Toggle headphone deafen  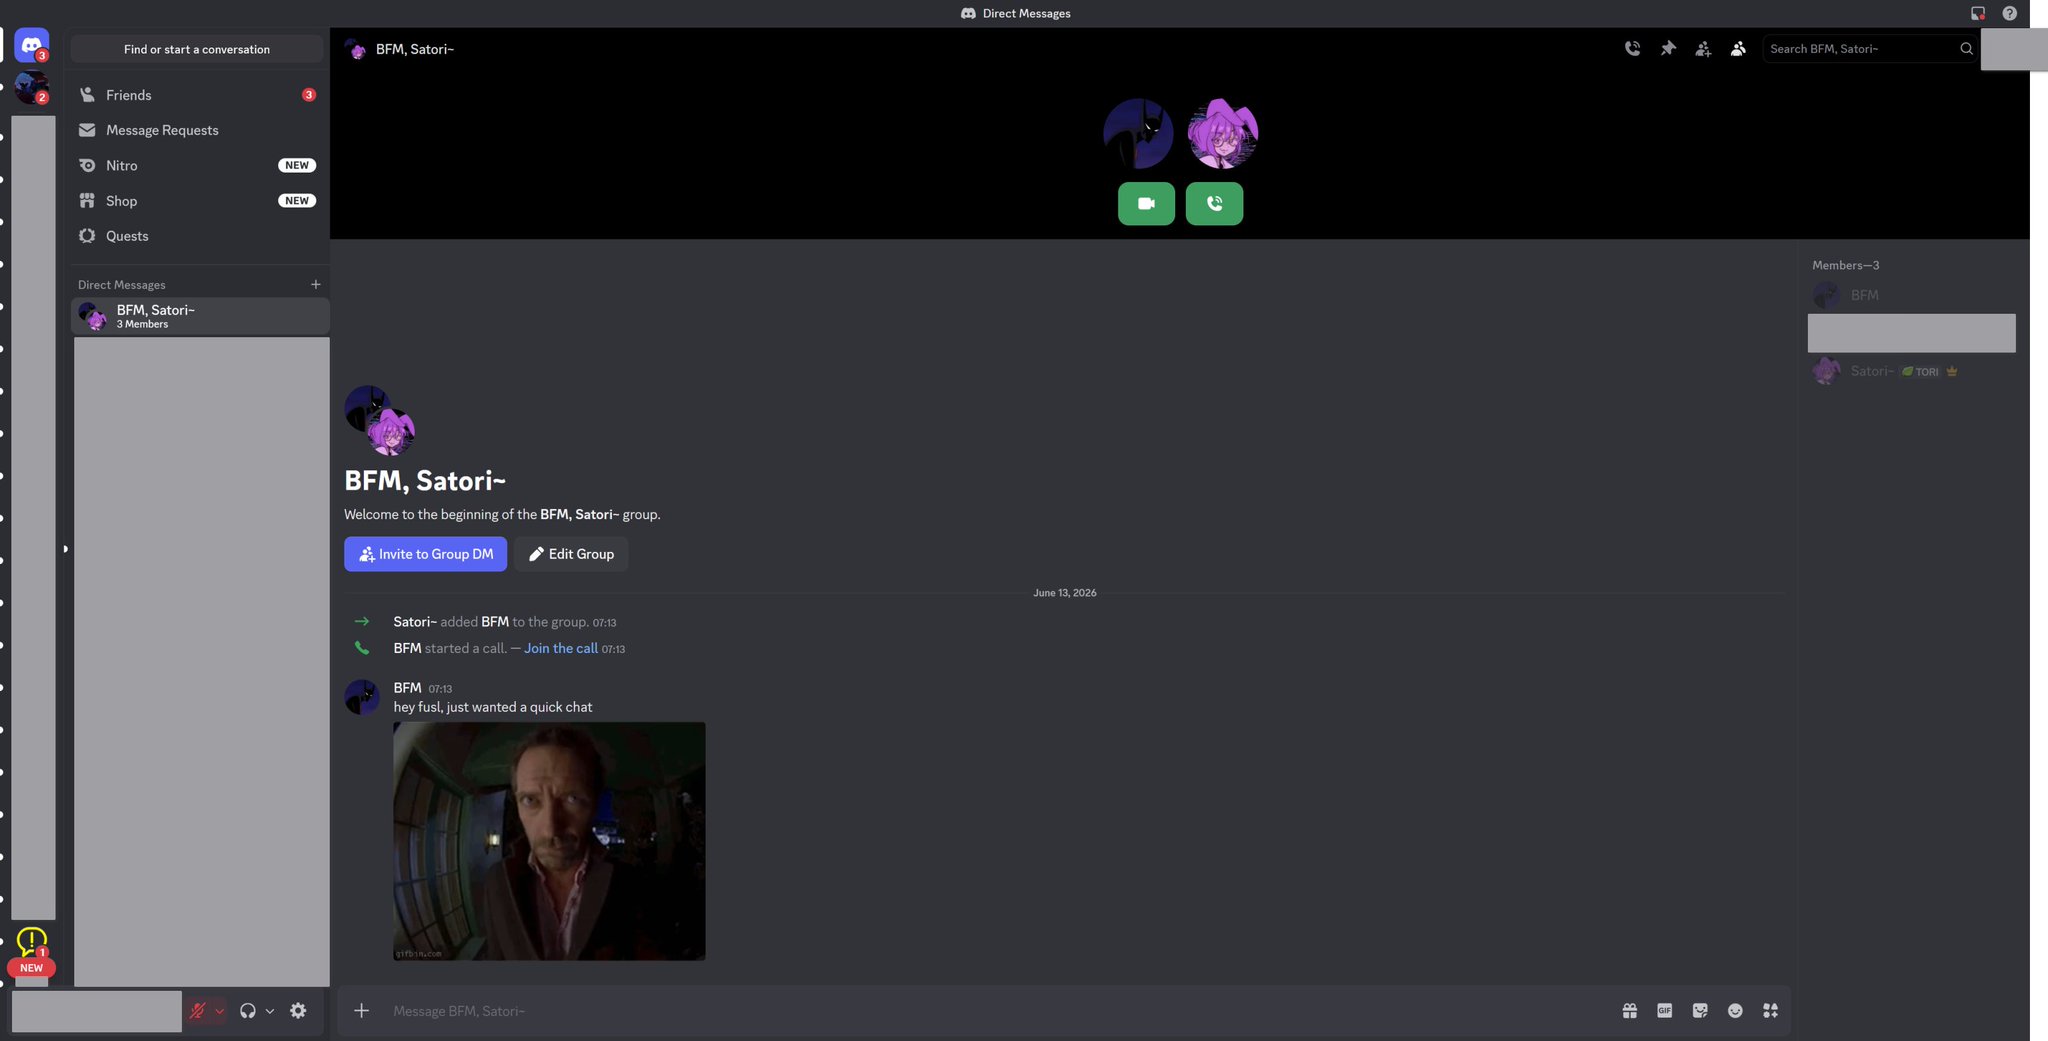pyautogui.click(x=247, y=1011)
